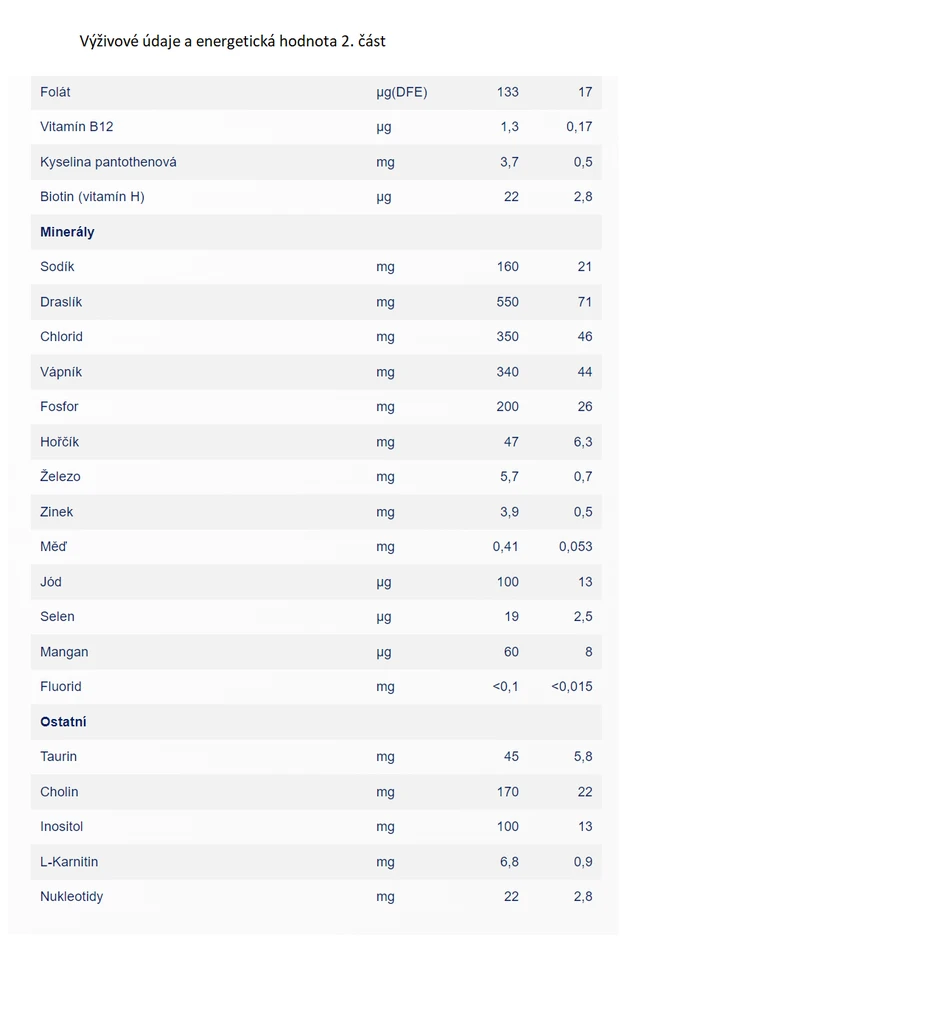Click the Fluorid value <0,015

pos(572,686)
